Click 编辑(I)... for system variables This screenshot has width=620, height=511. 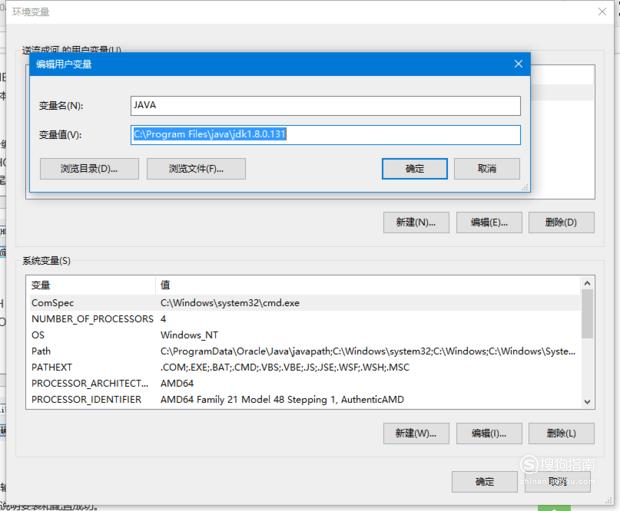point(489,433)
